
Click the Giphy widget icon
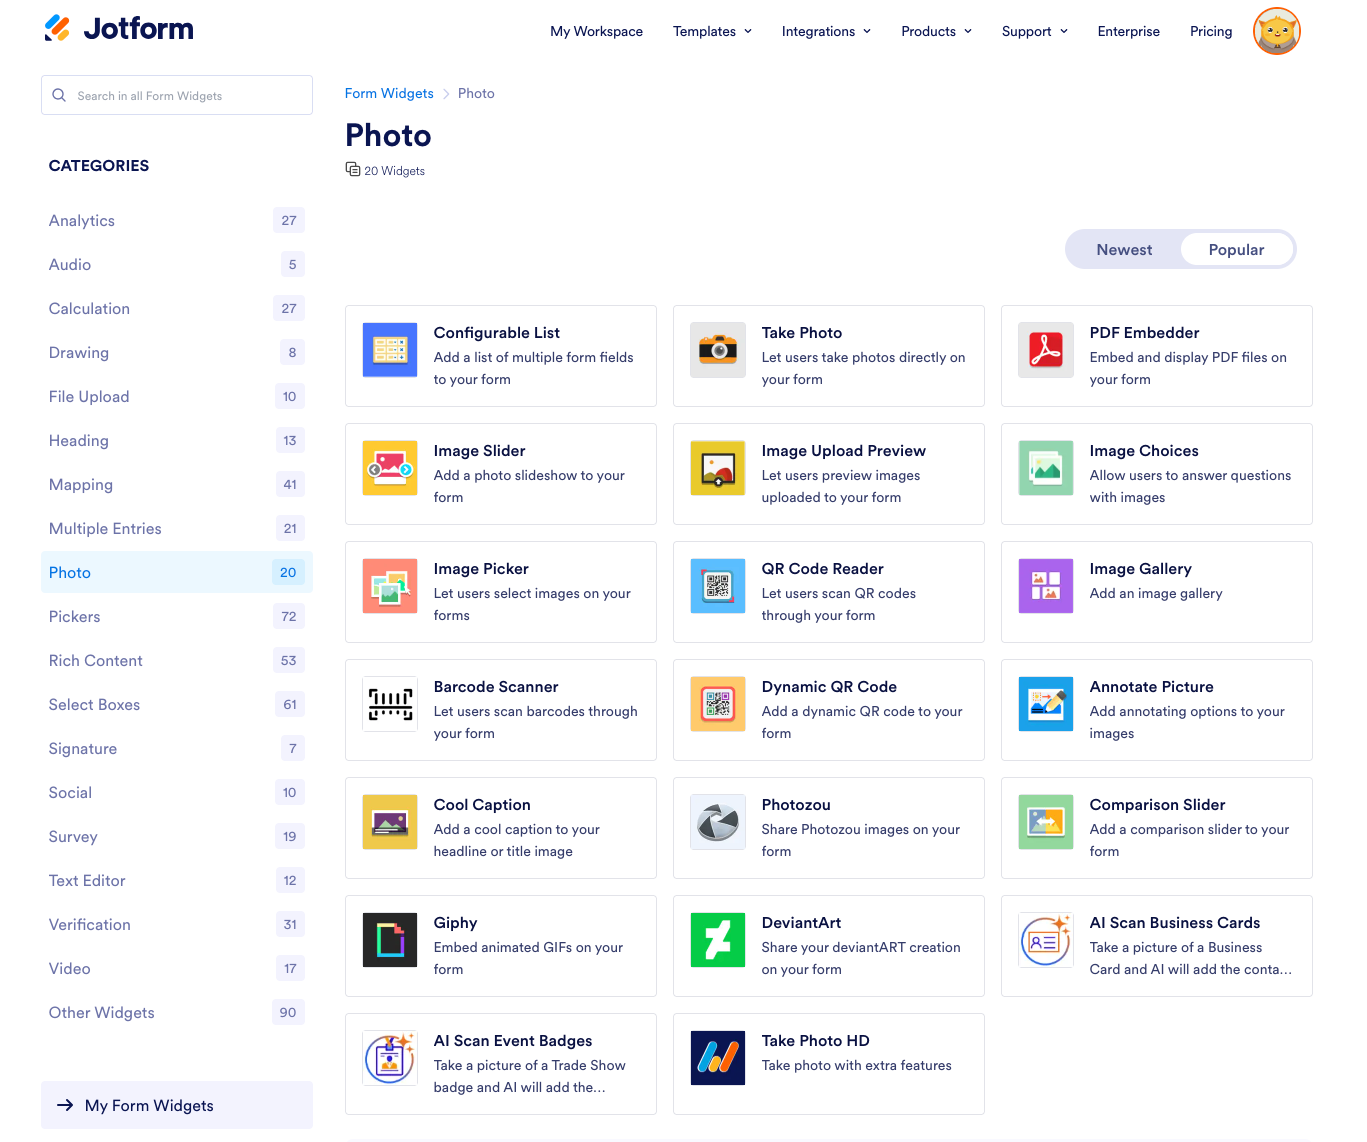pos(390,939)
